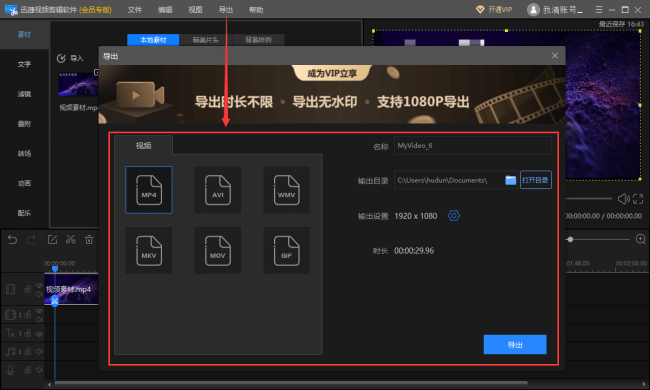Click the 导入 import icon in media panel
Screen dimensions: 650x390
[61, 58]
